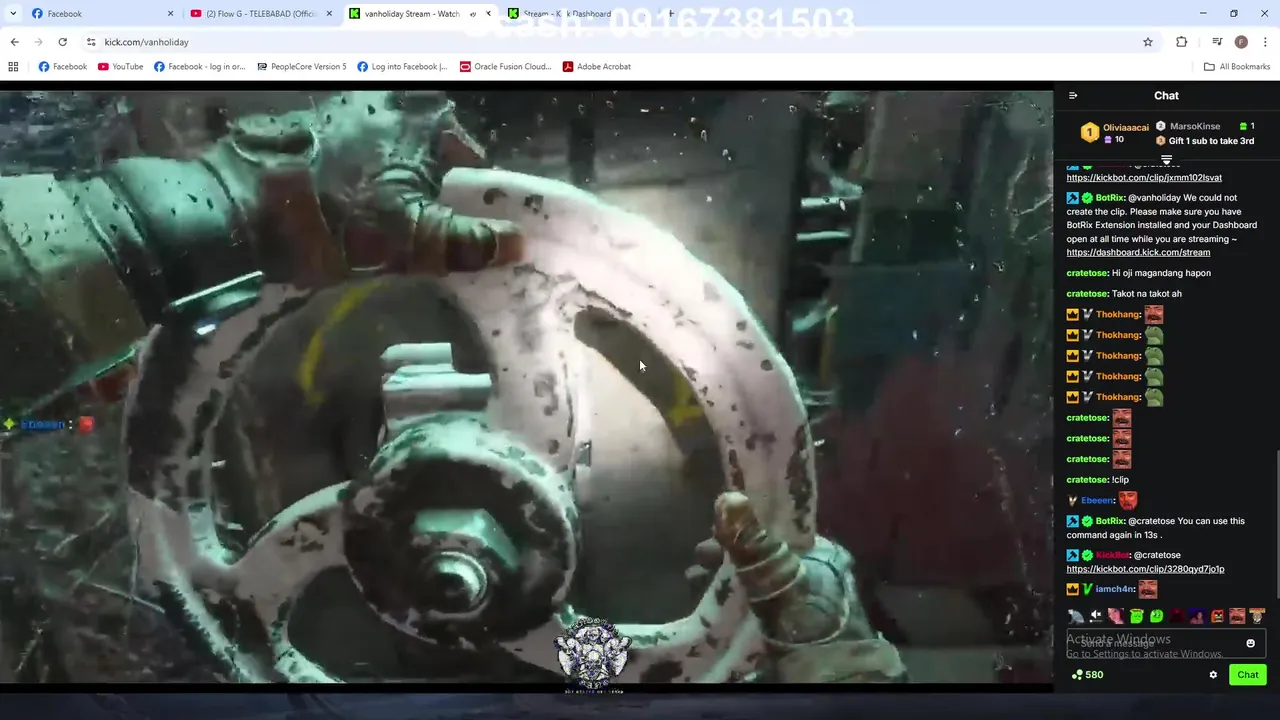Screen dimensions: 1280x720
Task: Bookmark this page with the star icon
Action: point(1148,42)
